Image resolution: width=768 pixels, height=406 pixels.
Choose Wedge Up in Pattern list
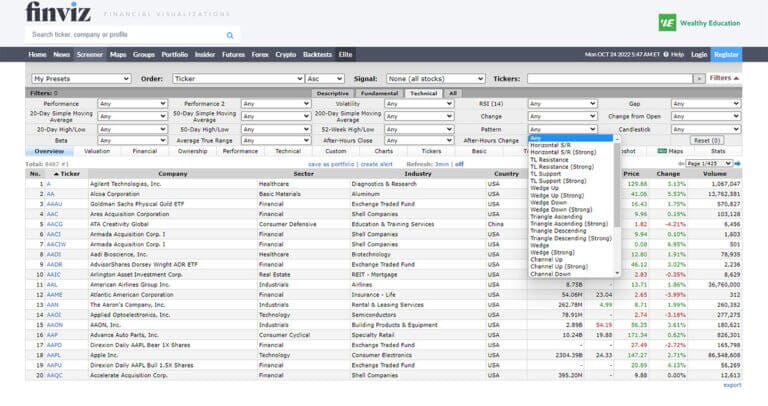pos(543,188)
